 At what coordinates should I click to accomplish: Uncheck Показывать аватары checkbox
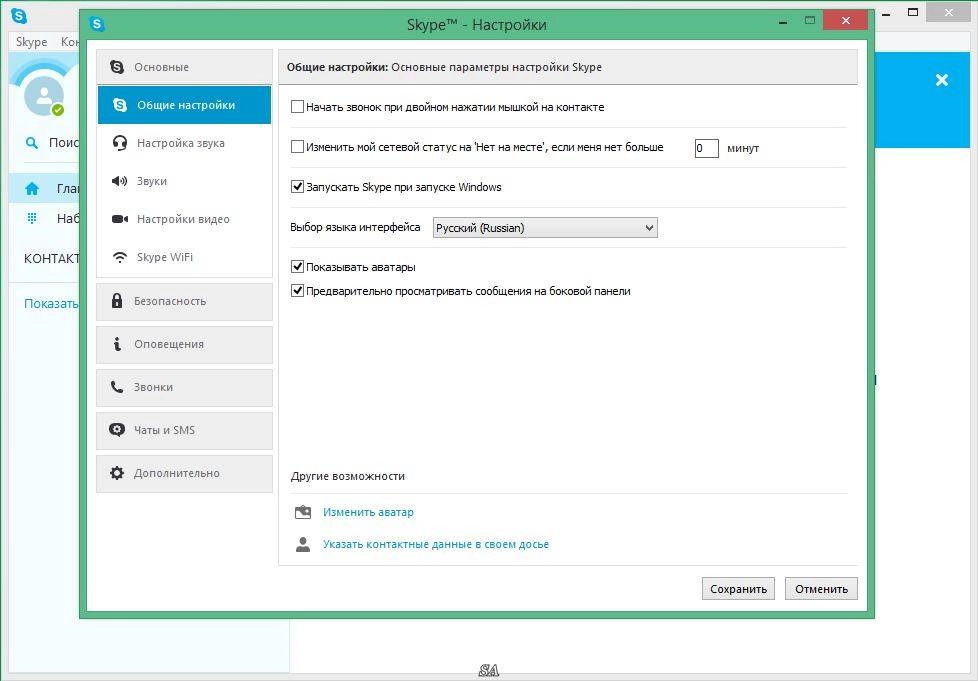pyautogui.click(x=298, y=266)
